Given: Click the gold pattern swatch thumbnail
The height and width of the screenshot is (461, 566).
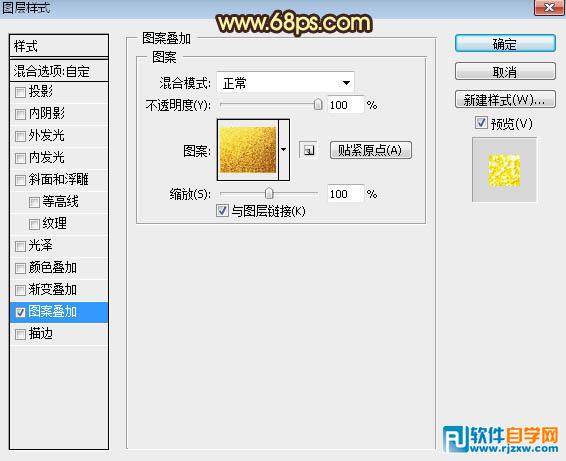Looking at the screenshot, I should (248, 150).
